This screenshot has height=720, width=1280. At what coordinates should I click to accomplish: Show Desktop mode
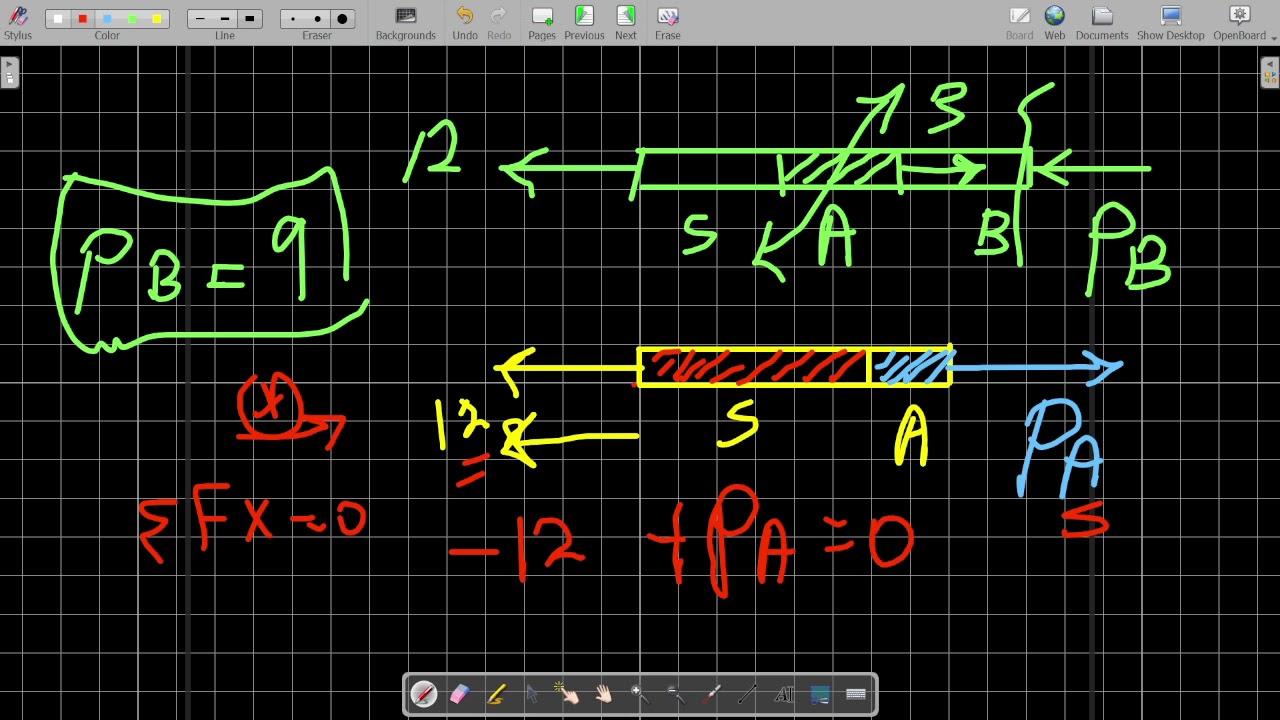[x=1171, y=23]
